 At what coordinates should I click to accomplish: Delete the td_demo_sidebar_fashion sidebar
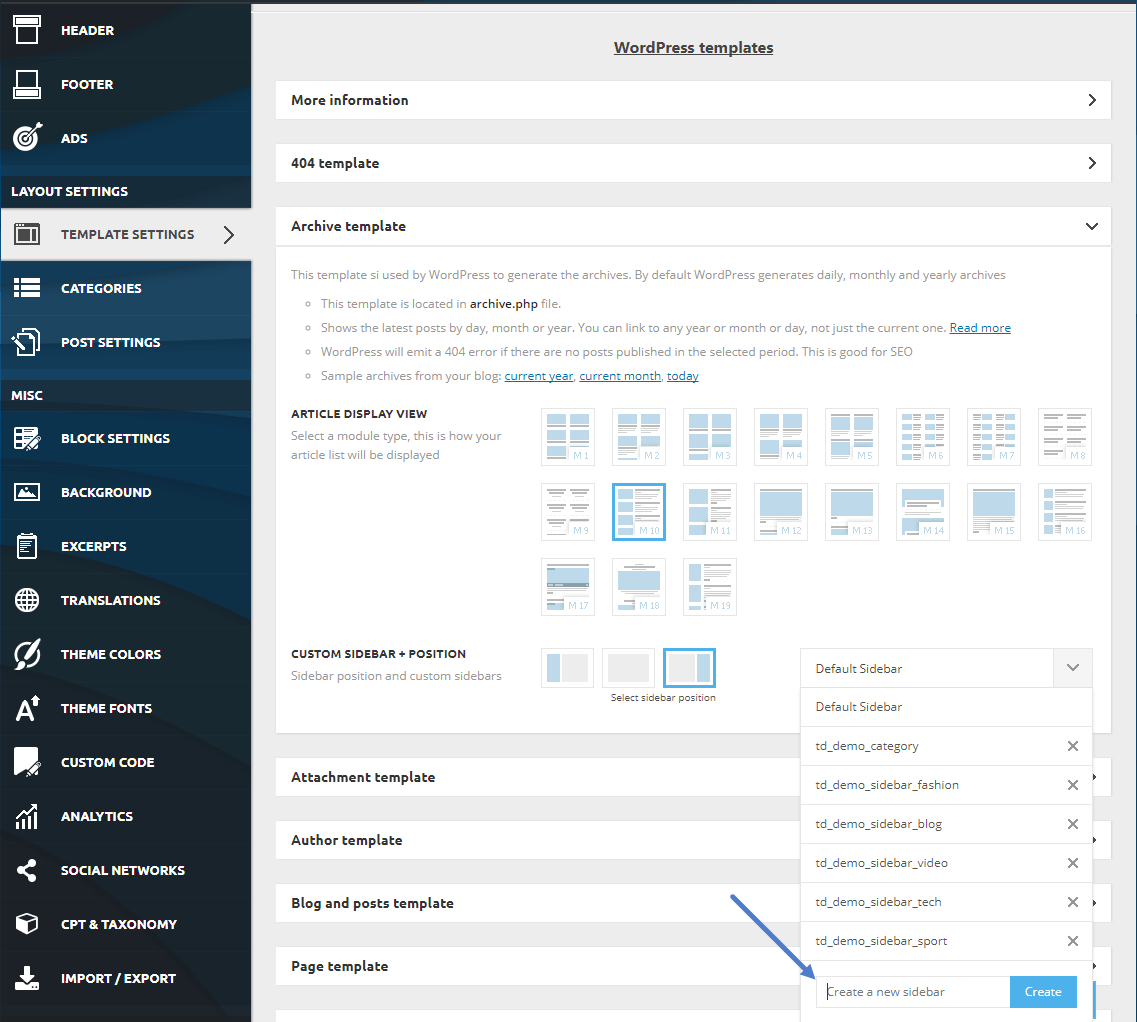point(1072,785)
